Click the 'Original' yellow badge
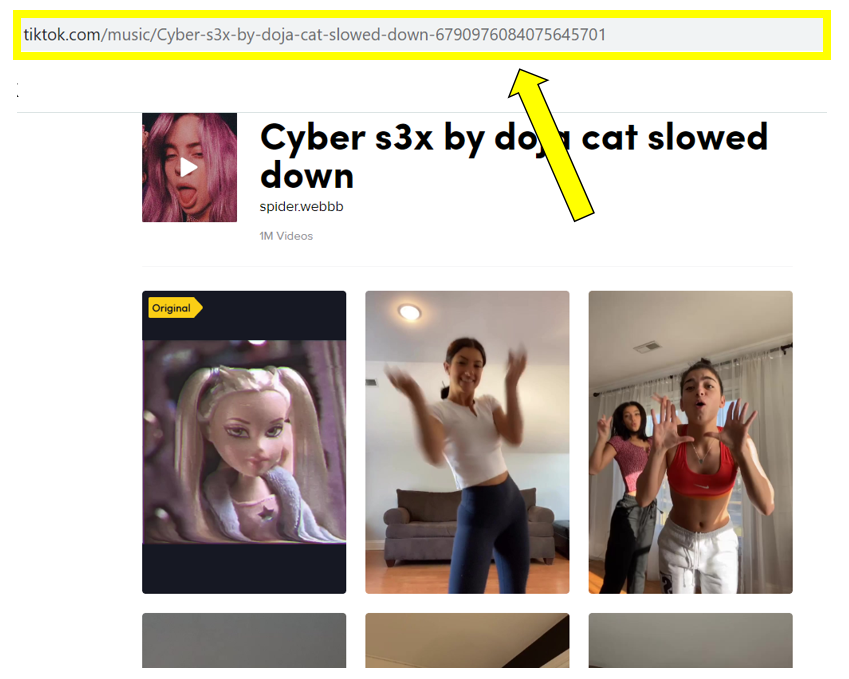 click(x=174, y=308)
